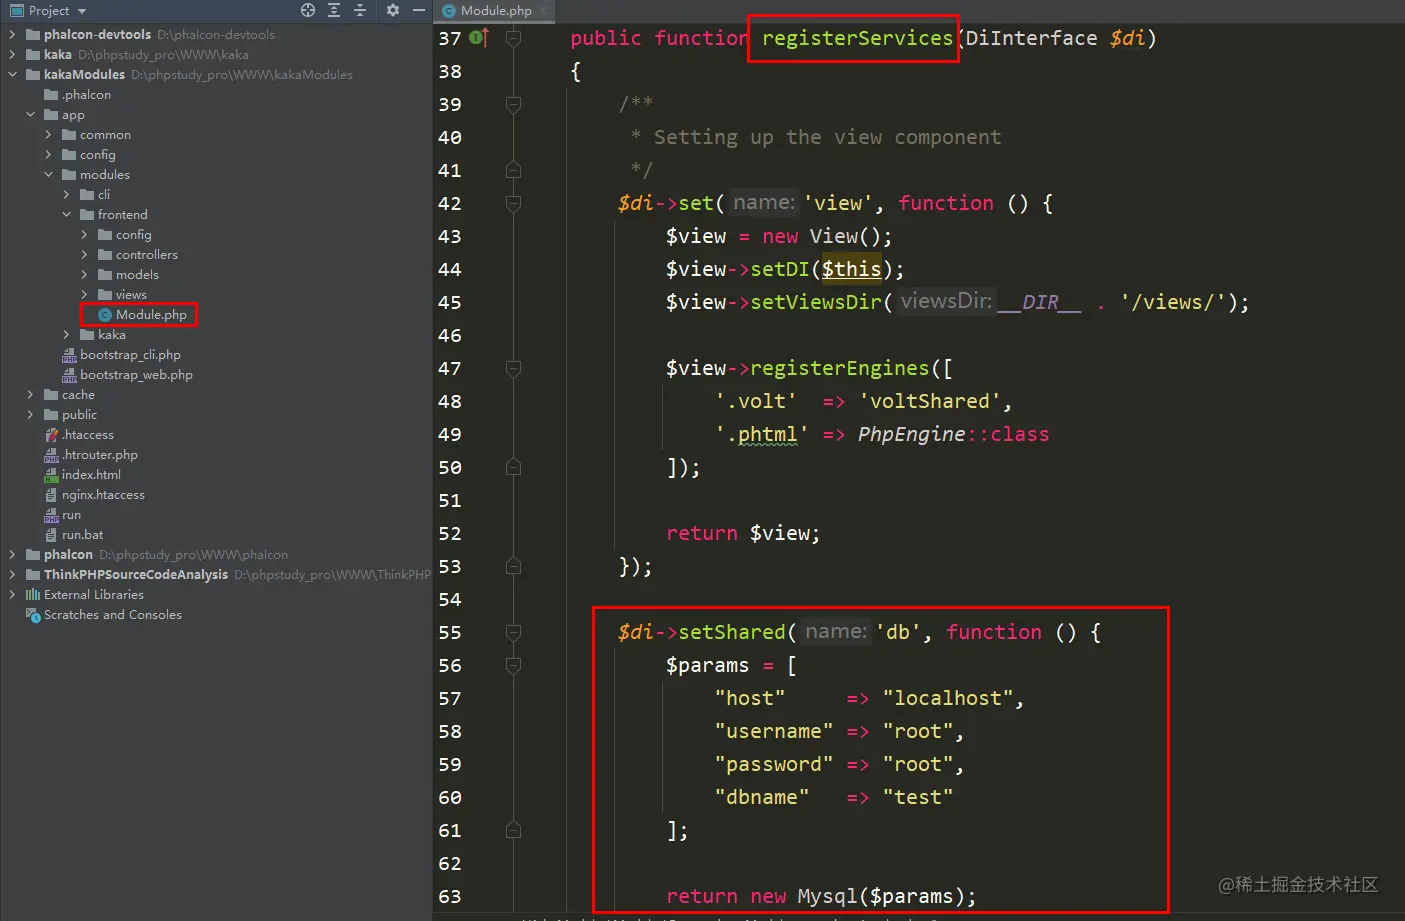Collapse the $params array fold on line 56
This screenshot has height=921, width=1405.
513,665
